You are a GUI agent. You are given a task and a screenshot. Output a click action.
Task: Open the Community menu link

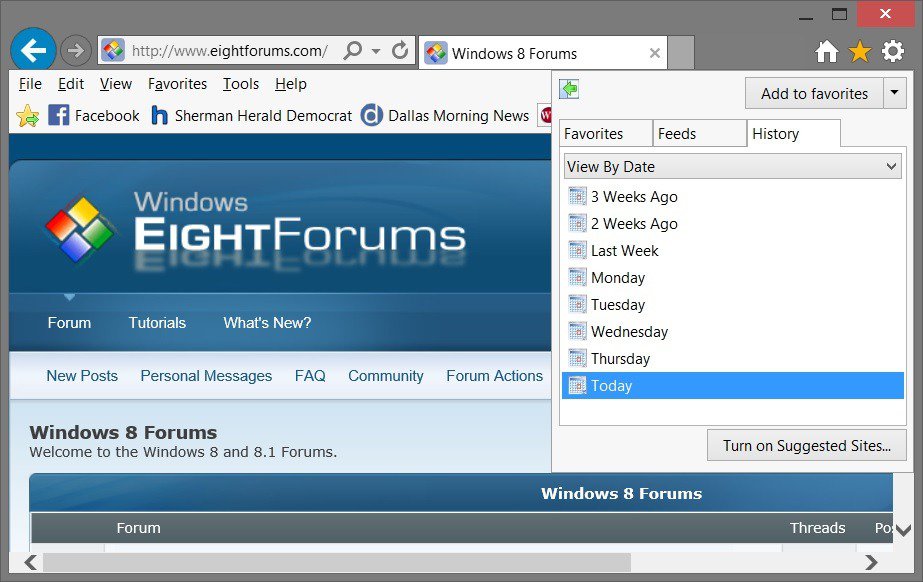click(x=386, y=375)
